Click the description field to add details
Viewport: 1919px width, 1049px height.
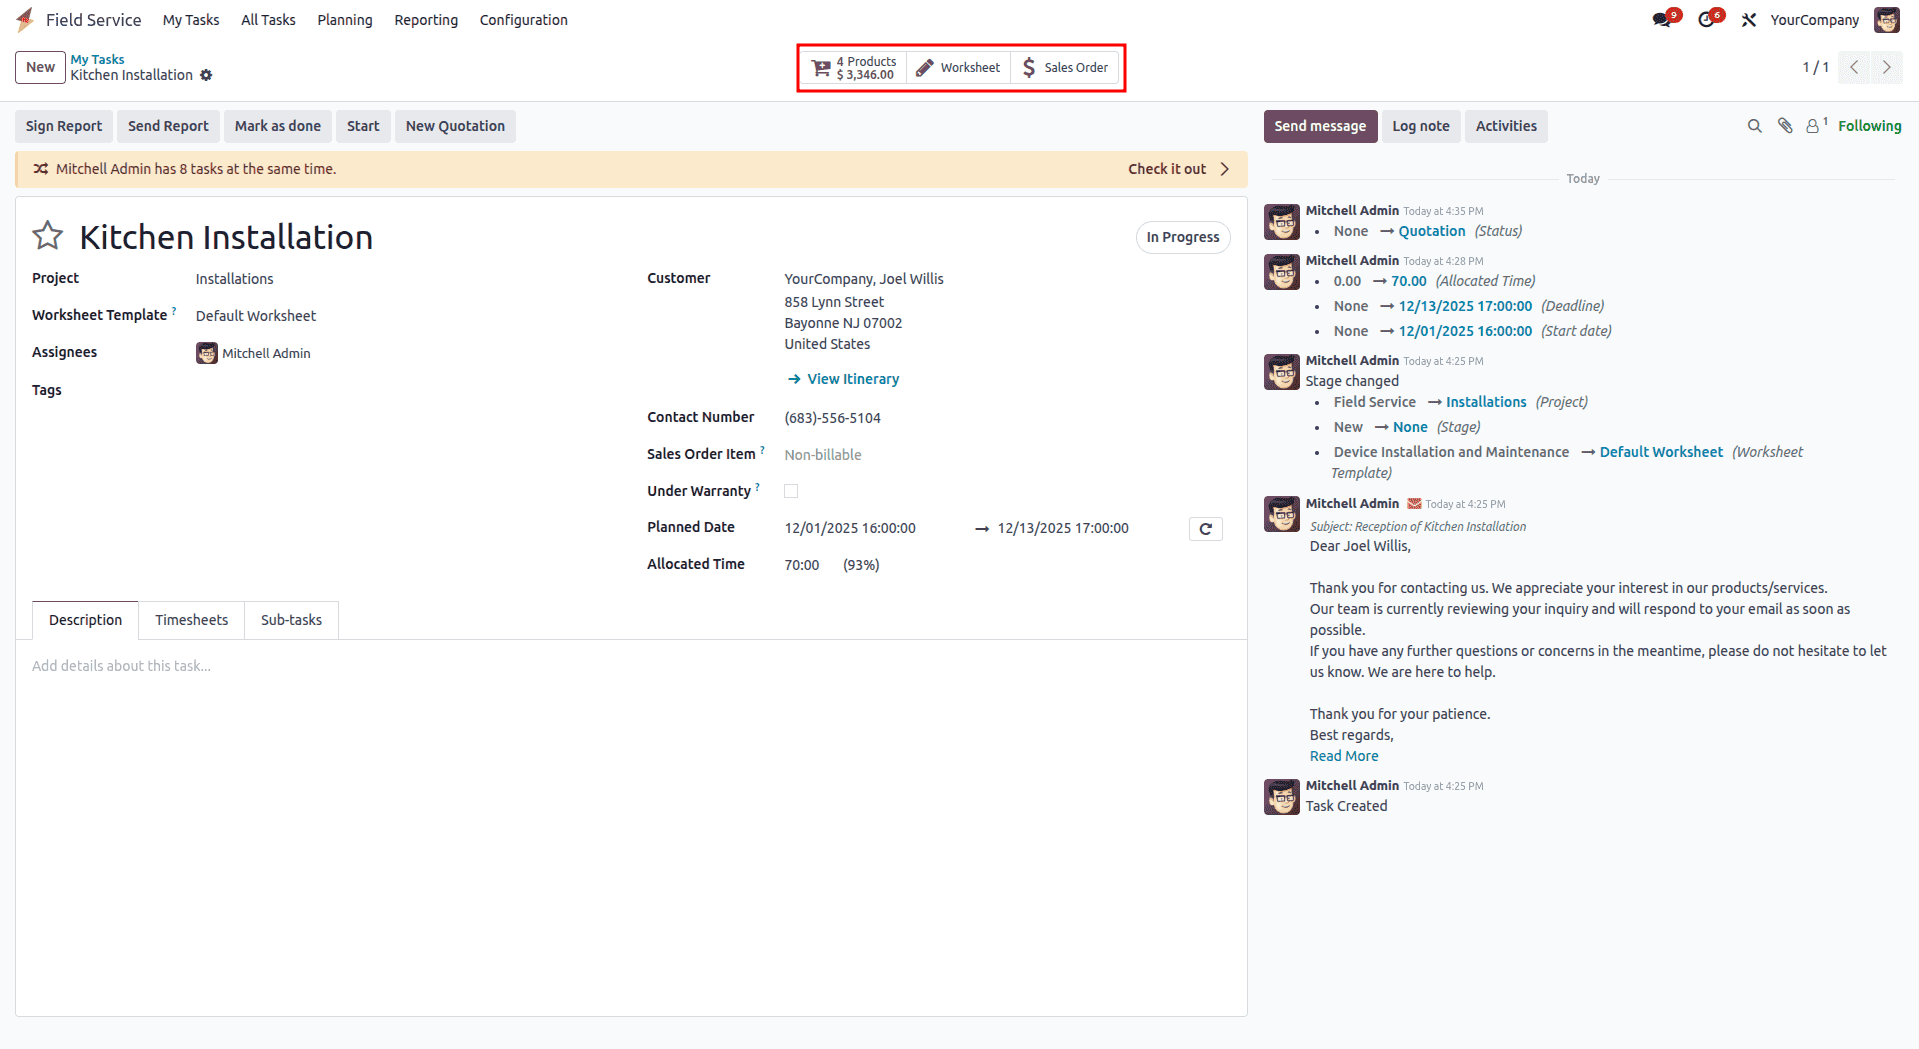click(x=400, y=666)
